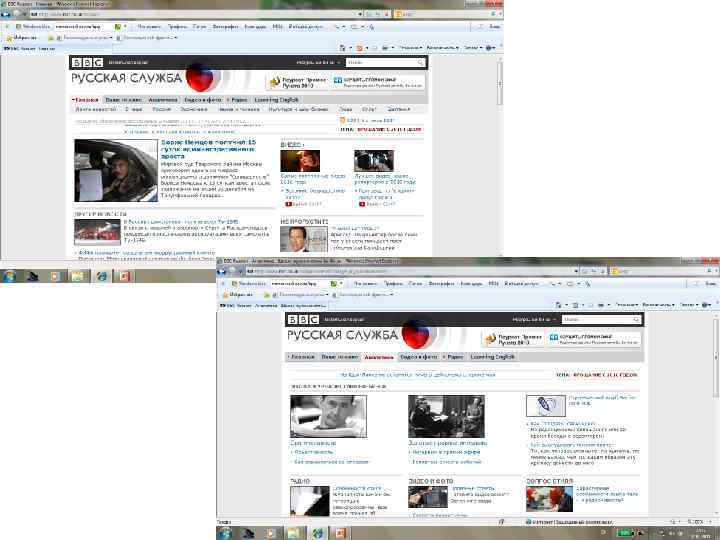This screenshot has height=540, width=720.
Task: Click Home icon in bottom window command bar
Action: coord(558,305)
